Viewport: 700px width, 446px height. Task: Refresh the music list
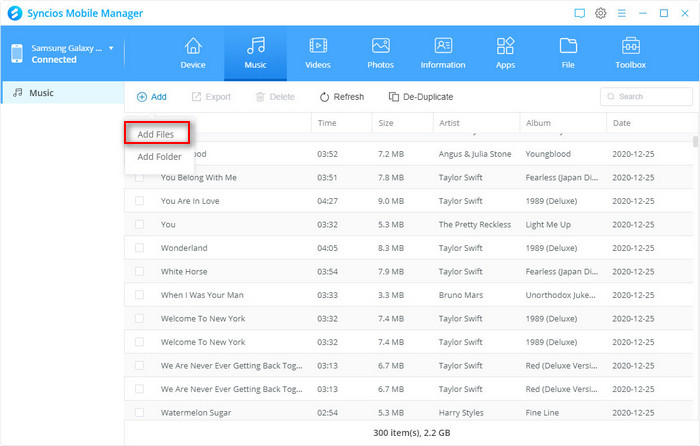(x=342, y=97)
